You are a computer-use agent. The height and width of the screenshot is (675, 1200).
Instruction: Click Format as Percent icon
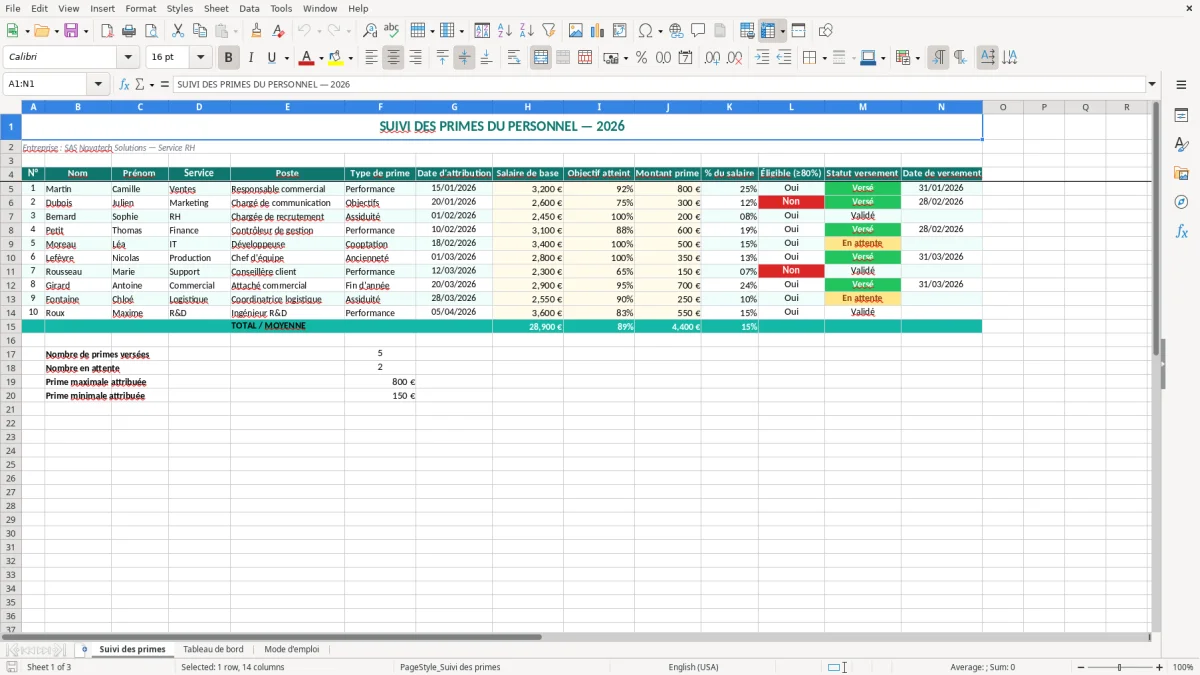pyautogui.click(x=642, y=58)
